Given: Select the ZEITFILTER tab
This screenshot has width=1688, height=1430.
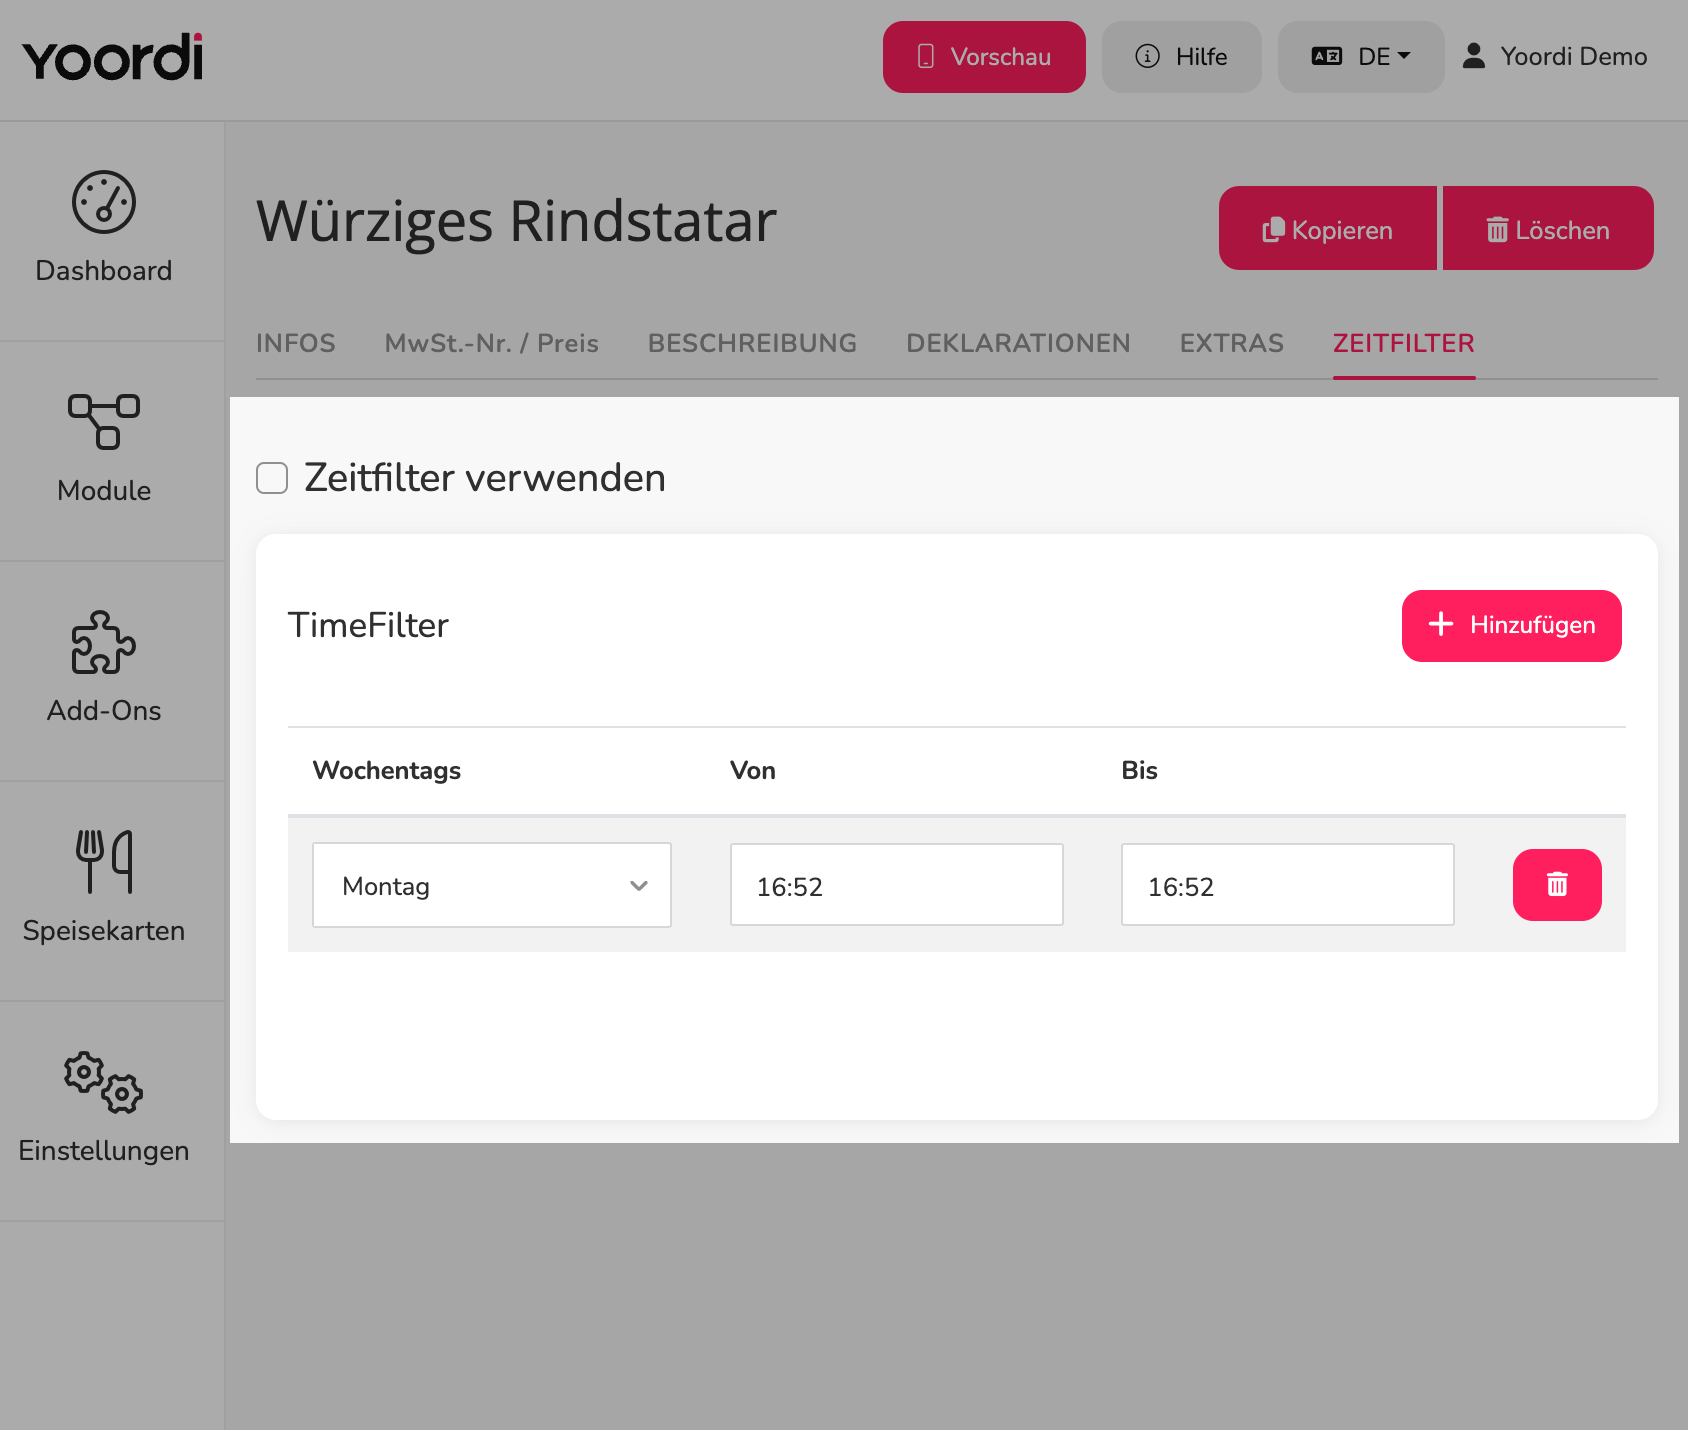Looking at the screenshot, I should (1404, 343).
